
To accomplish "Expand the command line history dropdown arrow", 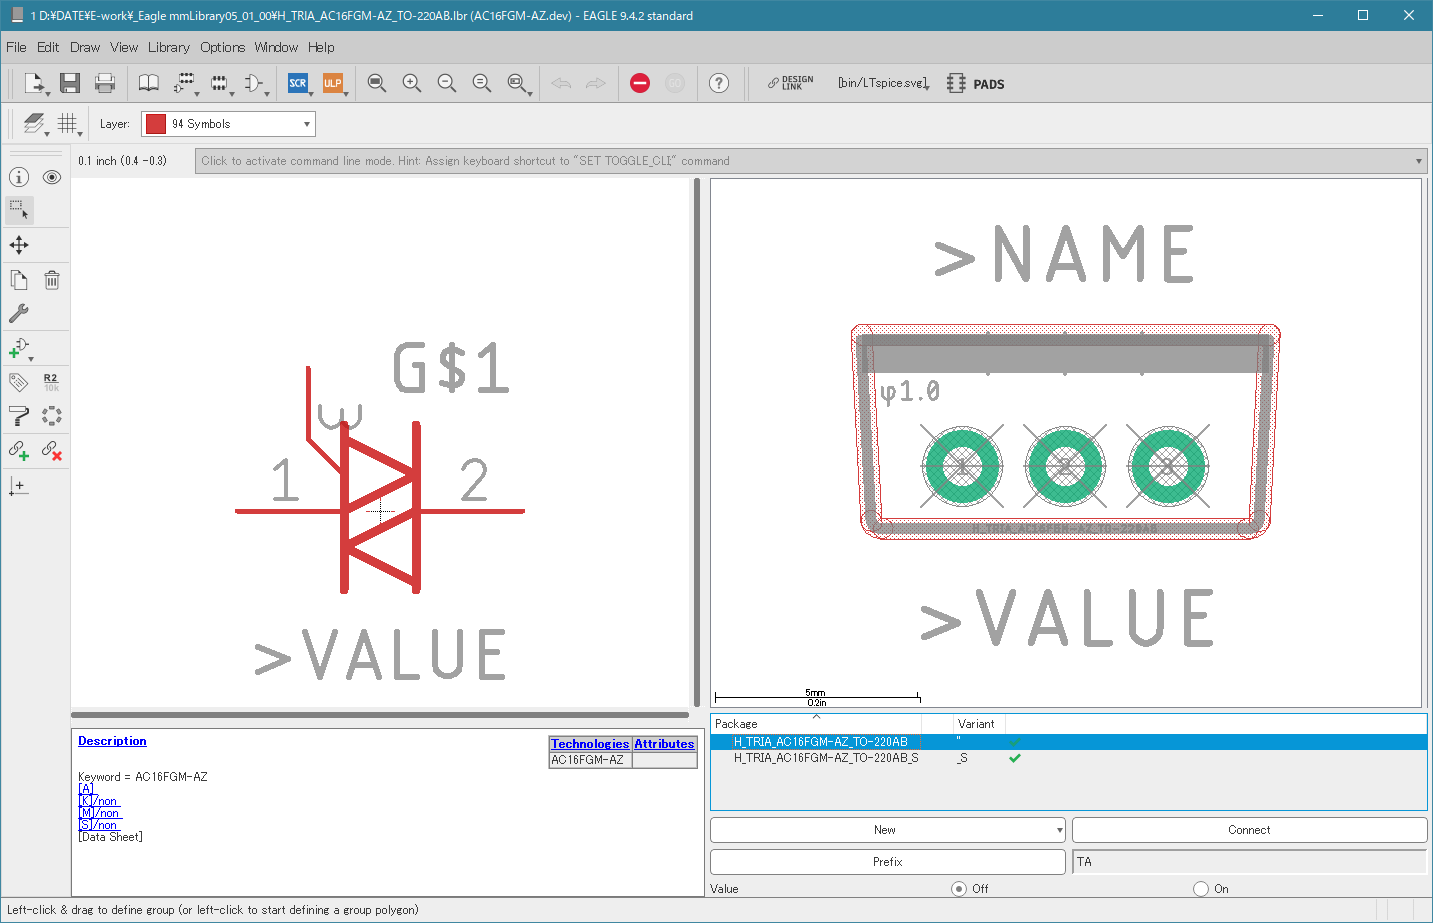I will 1418,161.
